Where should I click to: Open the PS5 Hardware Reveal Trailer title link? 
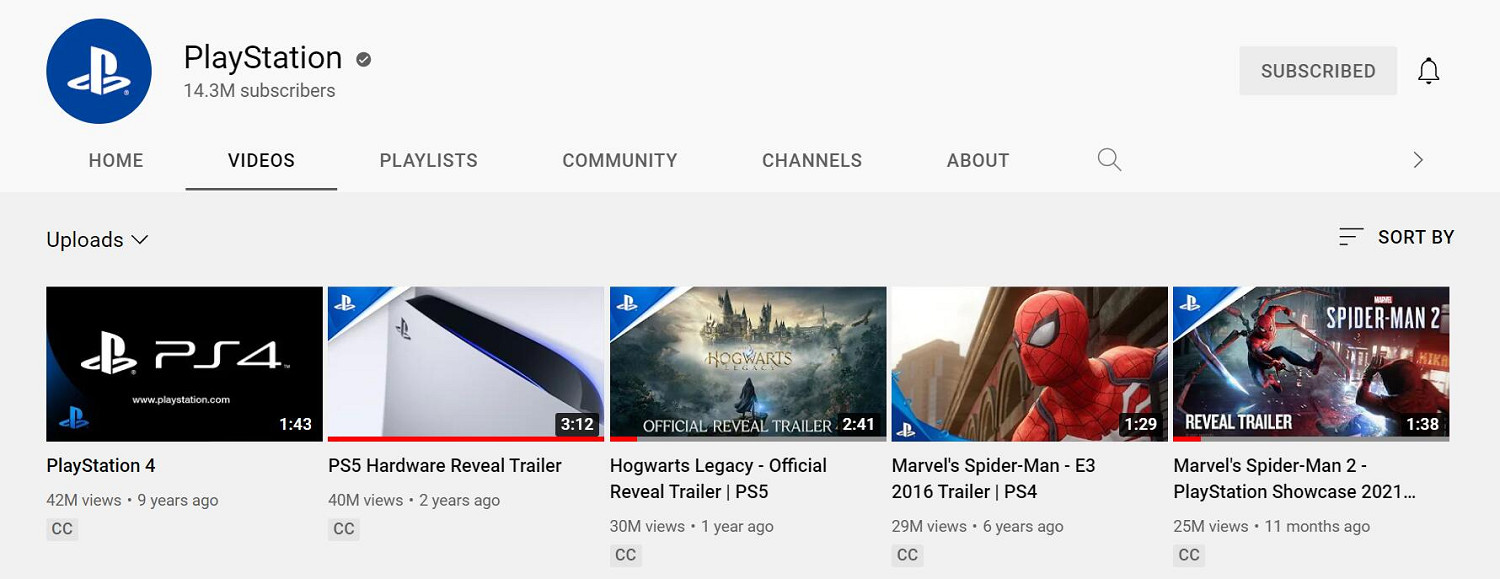445,466
